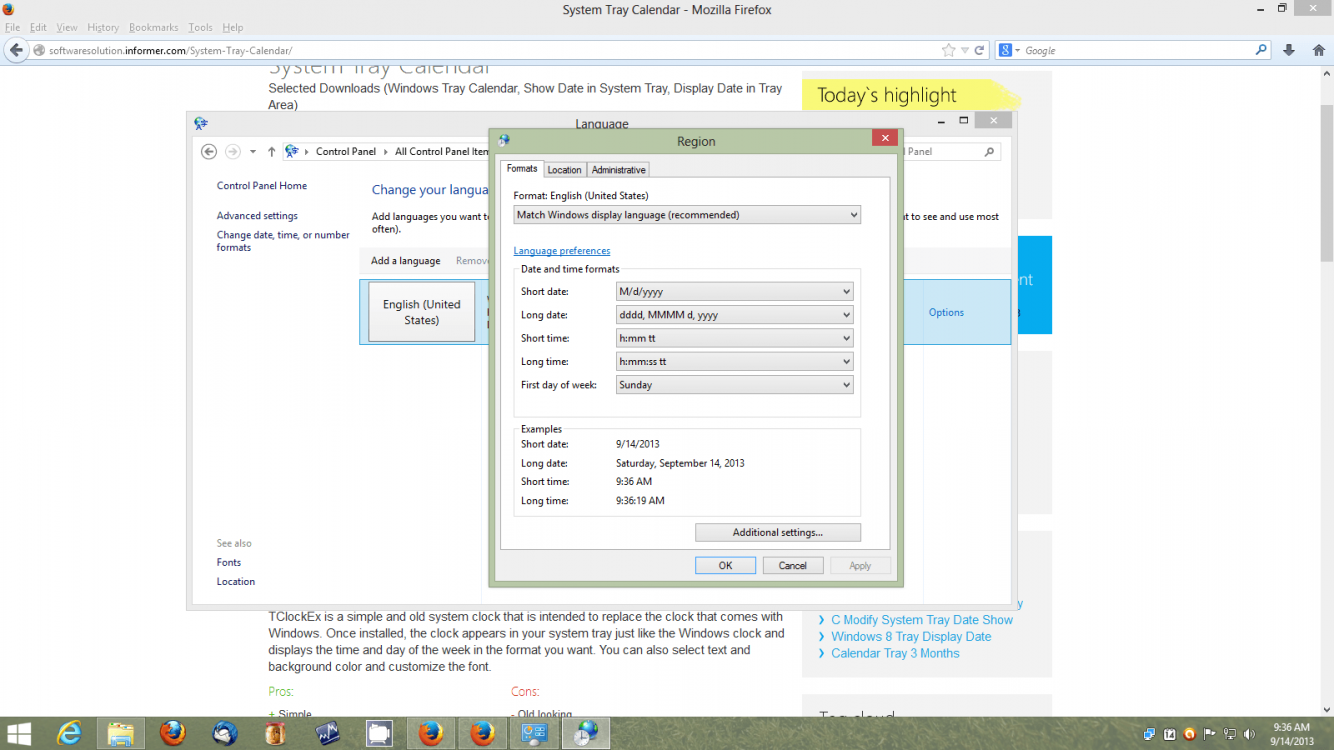Viewport: 1334px width, 750px height.
Task: Open the network status icon in the tray
Action: click(1228, 733)
